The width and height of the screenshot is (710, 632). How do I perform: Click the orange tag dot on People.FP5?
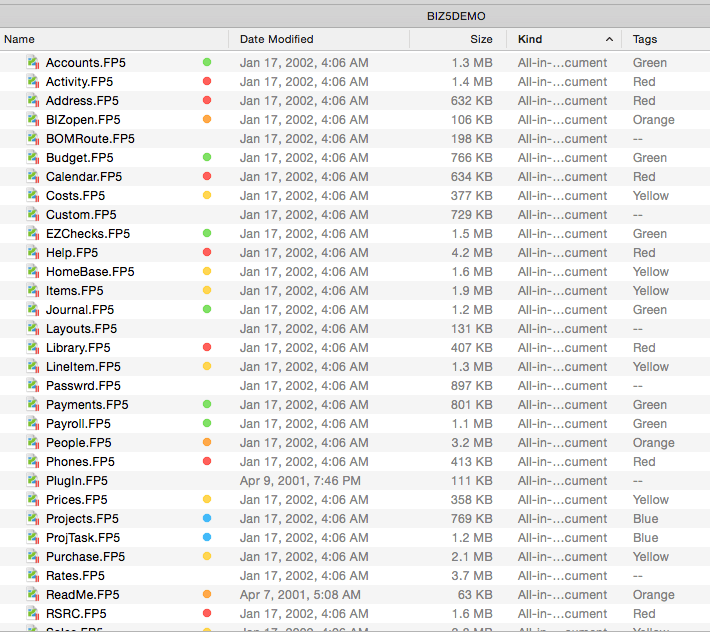[x=207, y=443]
